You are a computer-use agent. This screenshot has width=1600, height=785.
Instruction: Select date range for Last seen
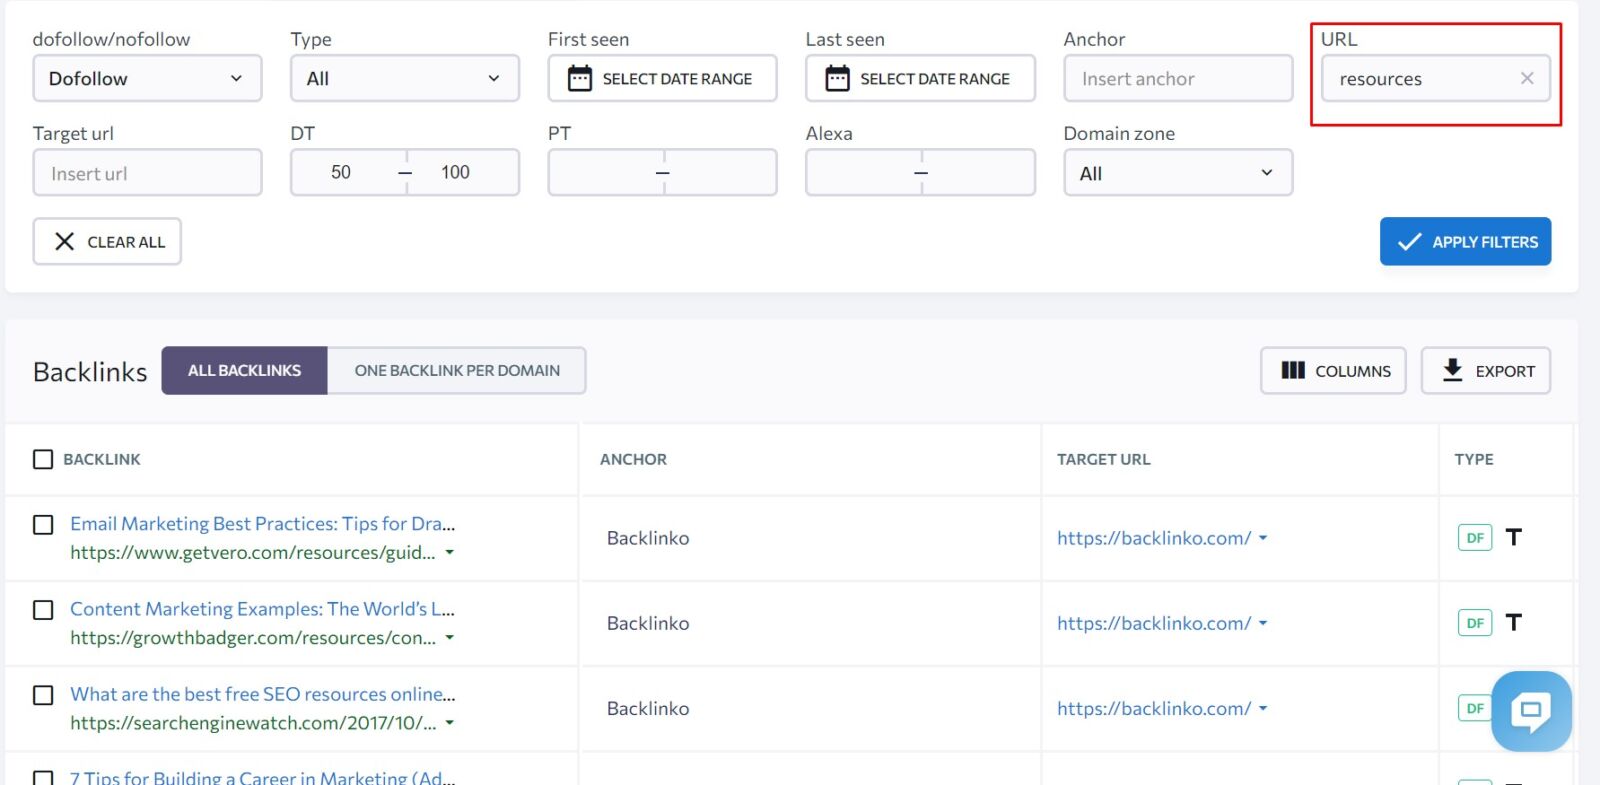(x=920, y=78)
